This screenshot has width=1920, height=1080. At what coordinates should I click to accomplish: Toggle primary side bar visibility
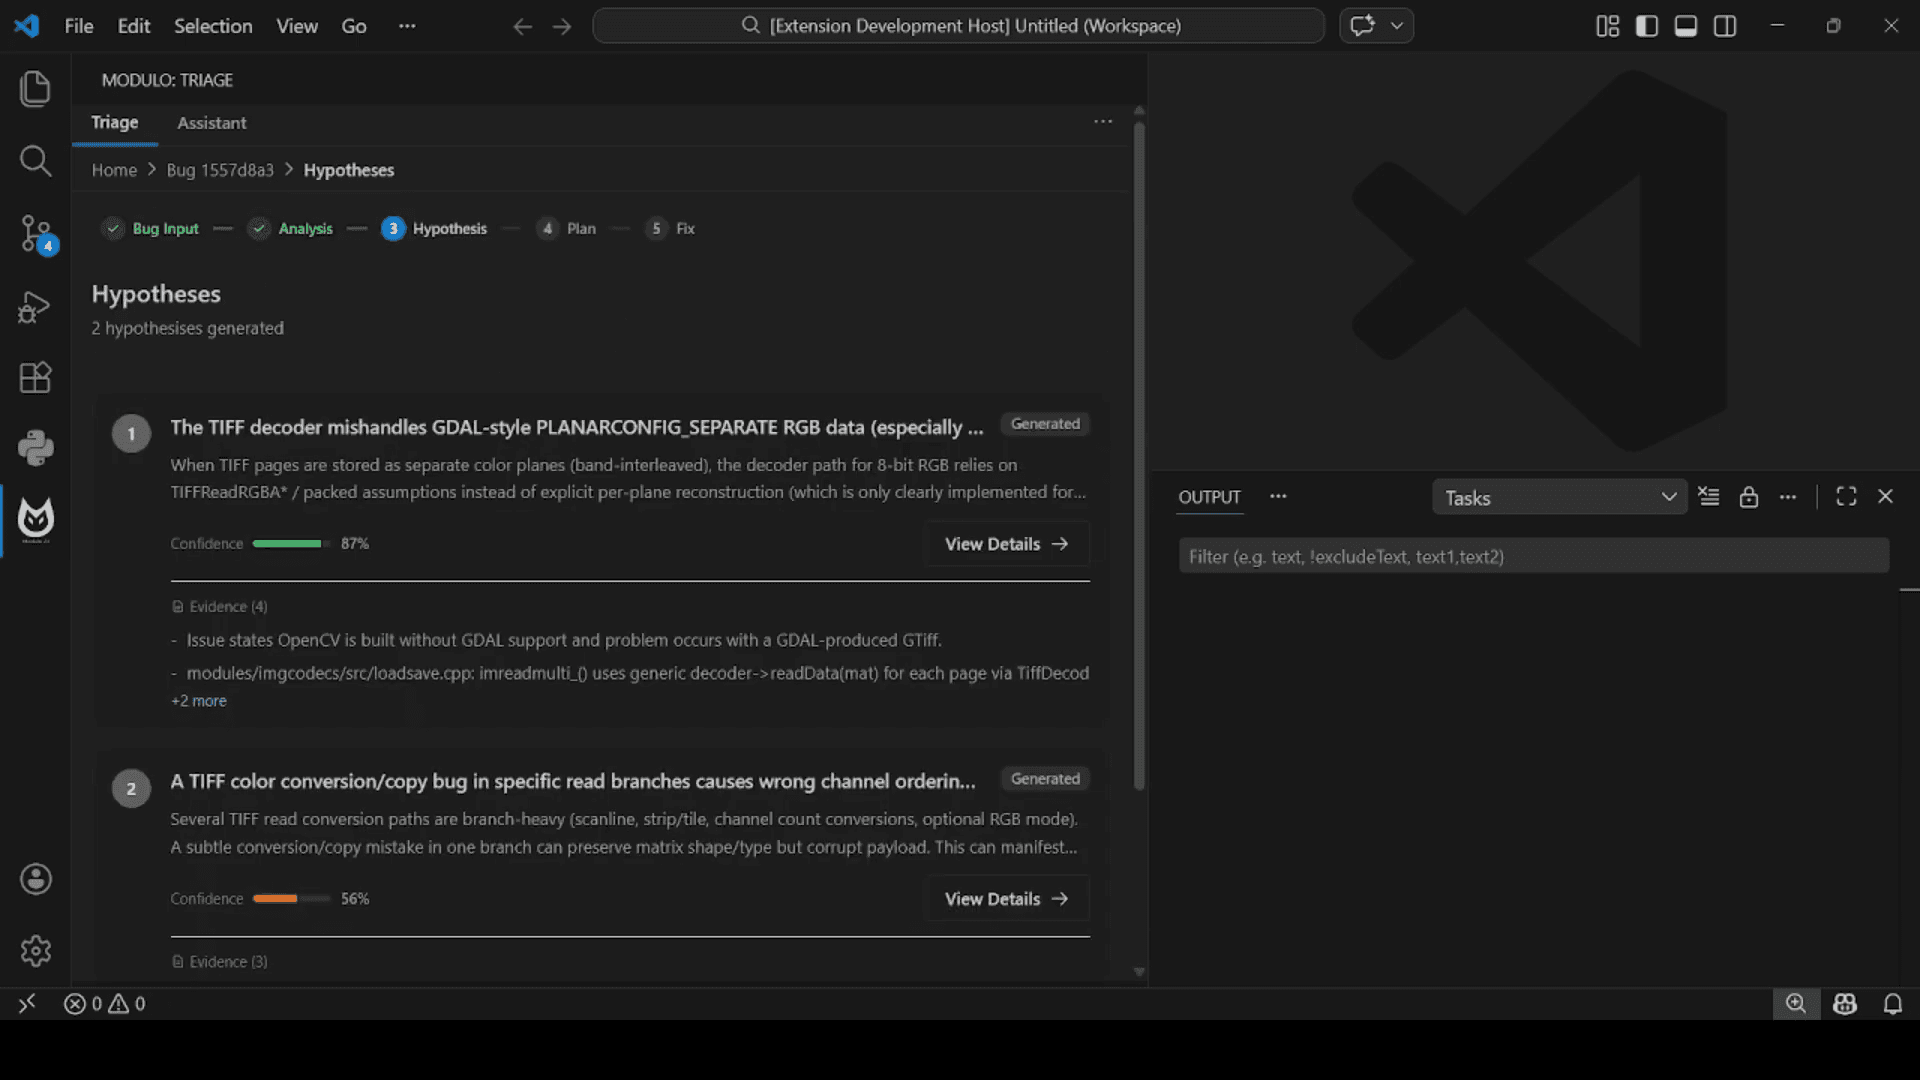1646,26
